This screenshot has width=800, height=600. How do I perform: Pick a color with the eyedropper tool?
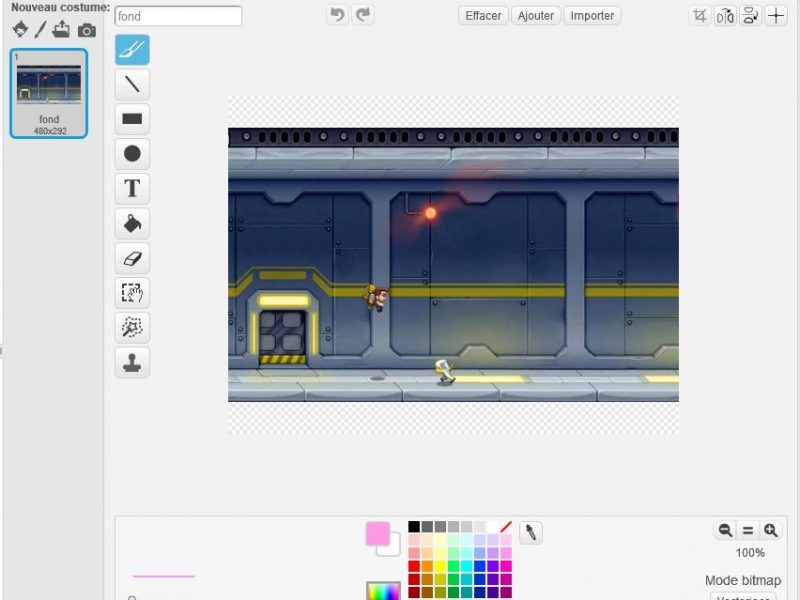531,533
